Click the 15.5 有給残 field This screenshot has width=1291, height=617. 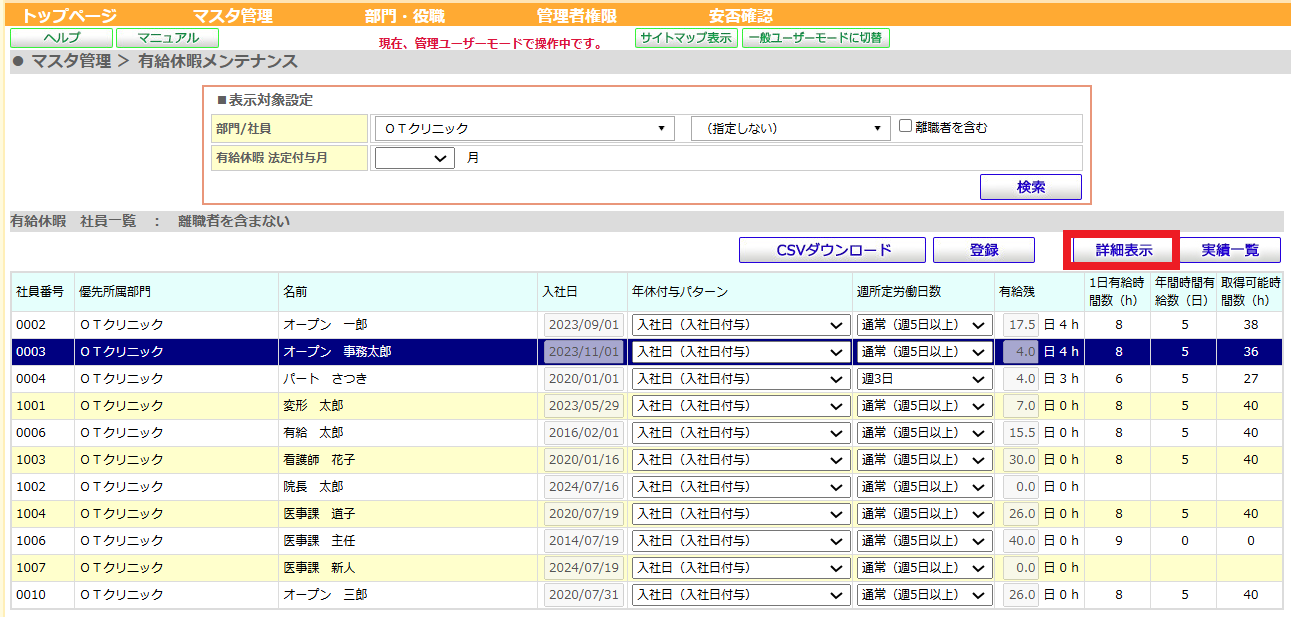point(1020,433)
